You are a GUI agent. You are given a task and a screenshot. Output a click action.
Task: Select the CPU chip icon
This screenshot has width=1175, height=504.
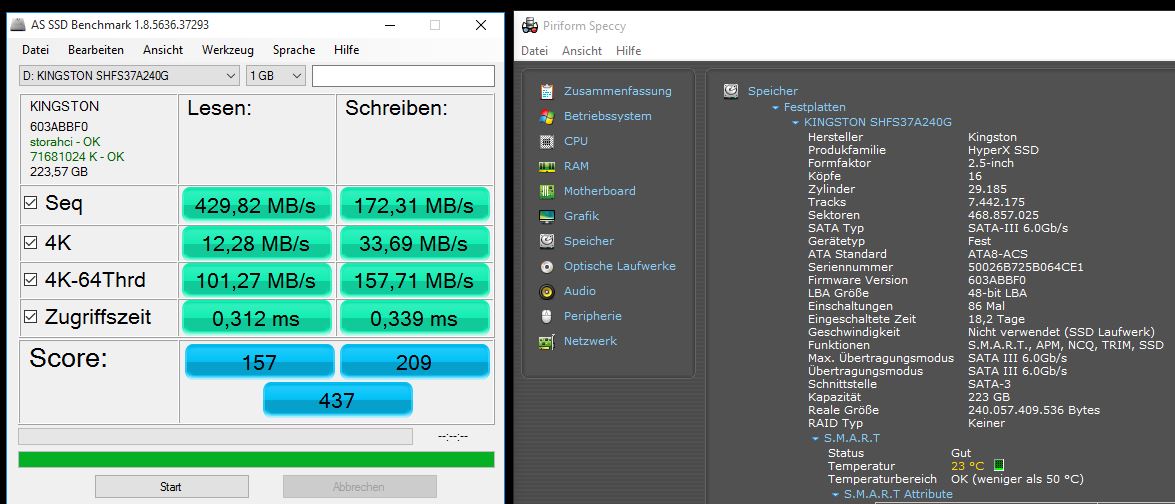click(547, 141)
